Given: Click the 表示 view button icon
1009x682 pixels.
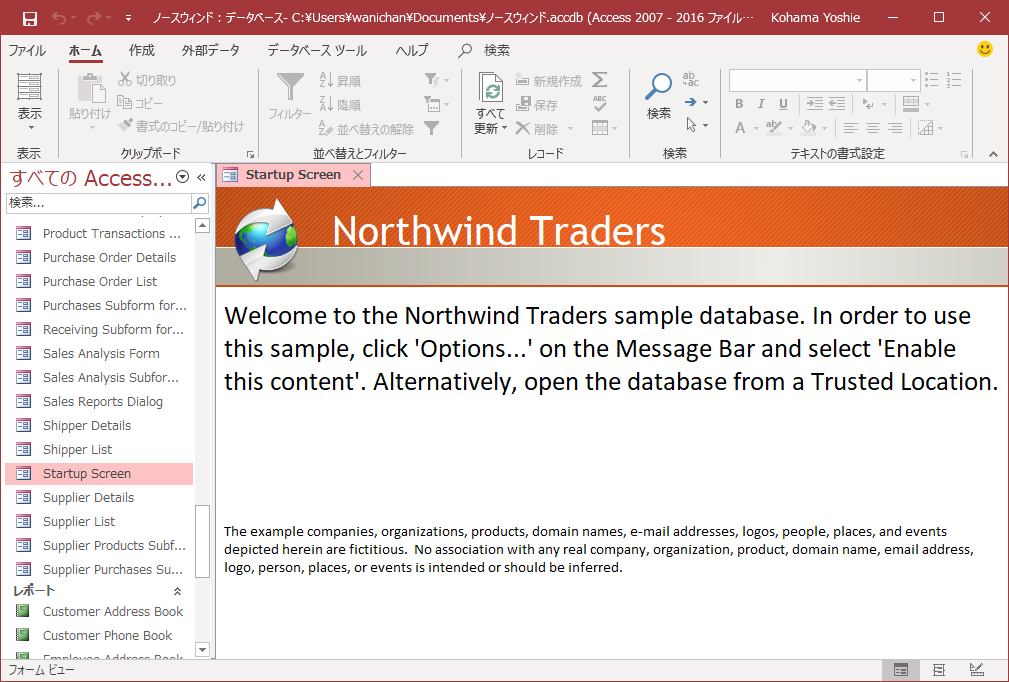Looking at the screenshot, I should pos(30,88).
